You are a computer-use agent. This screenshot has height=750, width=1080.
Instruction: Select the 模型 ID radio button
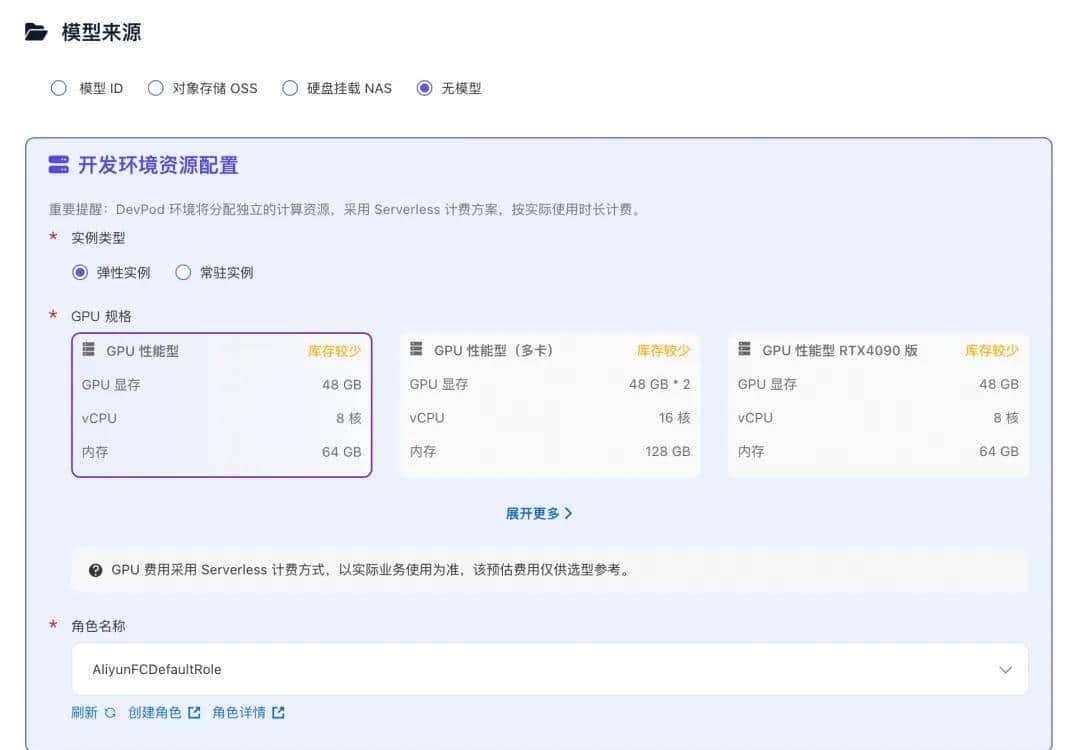click(59, 88)
